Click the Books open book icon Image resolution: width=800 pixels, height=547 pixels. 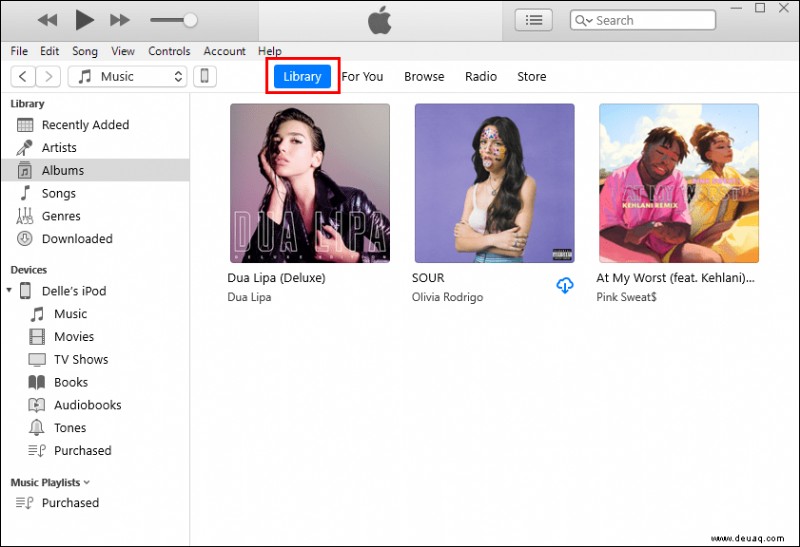click(37, 382)
